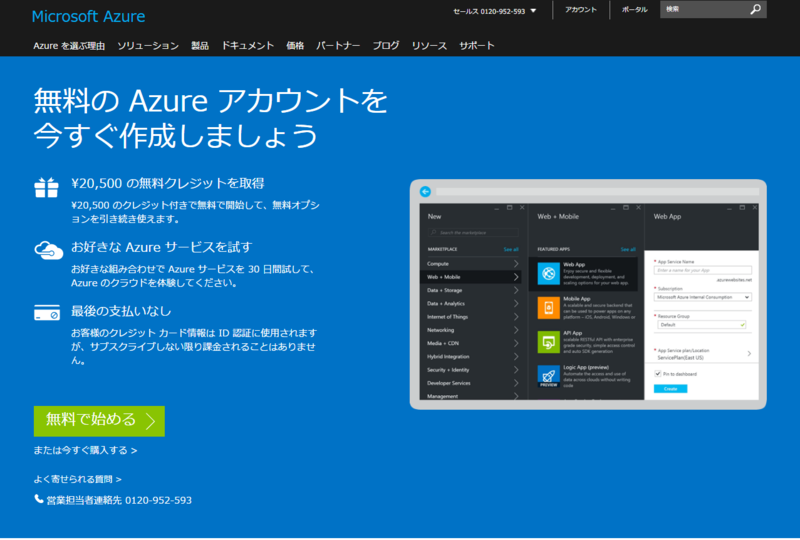Expand the Developer Services row
The height and width of the screenshot is (540, 800).
click(x=472, y=383)
